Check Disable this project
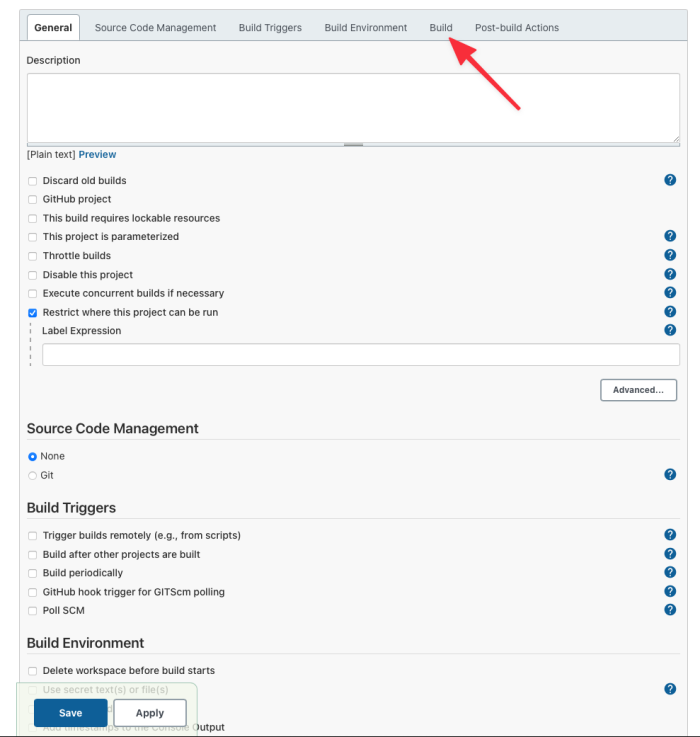This screenshot has height=737, width=700. (32, 275)
